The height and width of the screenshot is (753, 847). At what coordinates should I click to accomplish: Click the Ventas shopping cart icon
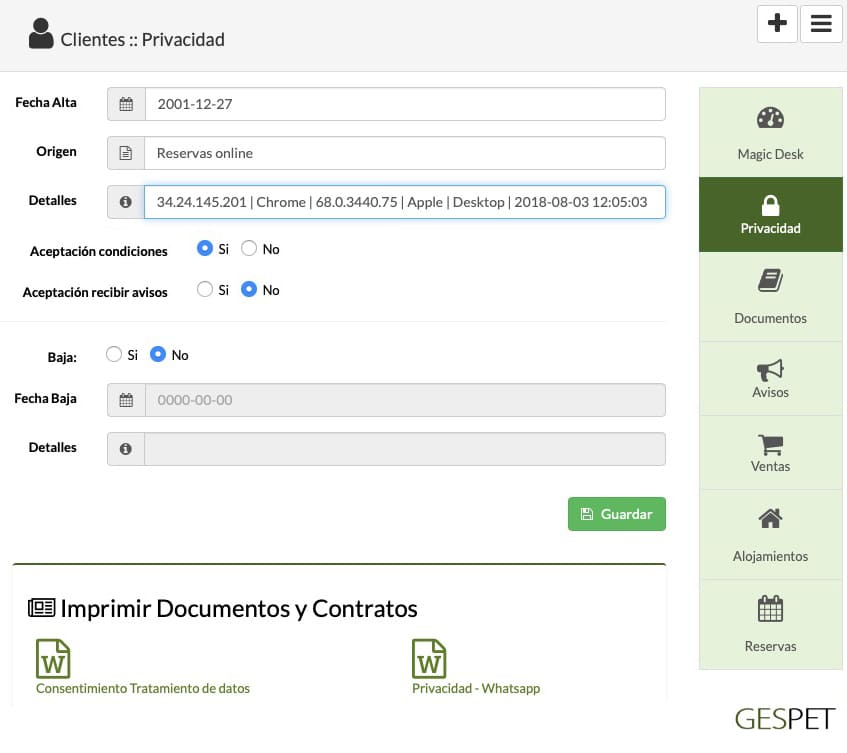pyautogui.click(x=770, y=445)
